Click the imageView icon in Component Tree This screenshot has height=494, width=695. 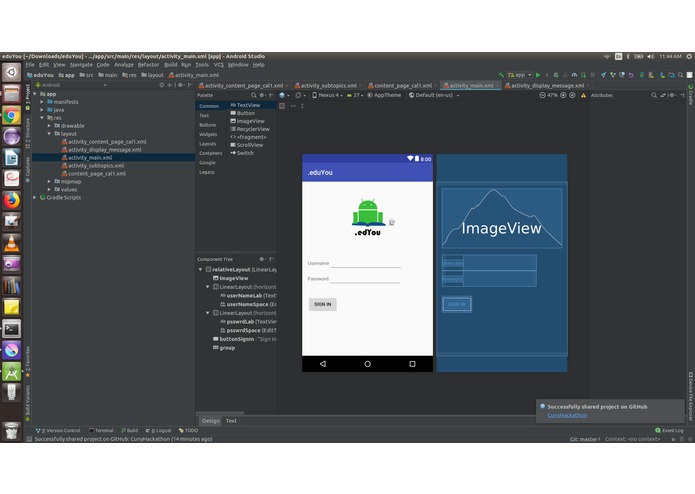click(216, 278)
